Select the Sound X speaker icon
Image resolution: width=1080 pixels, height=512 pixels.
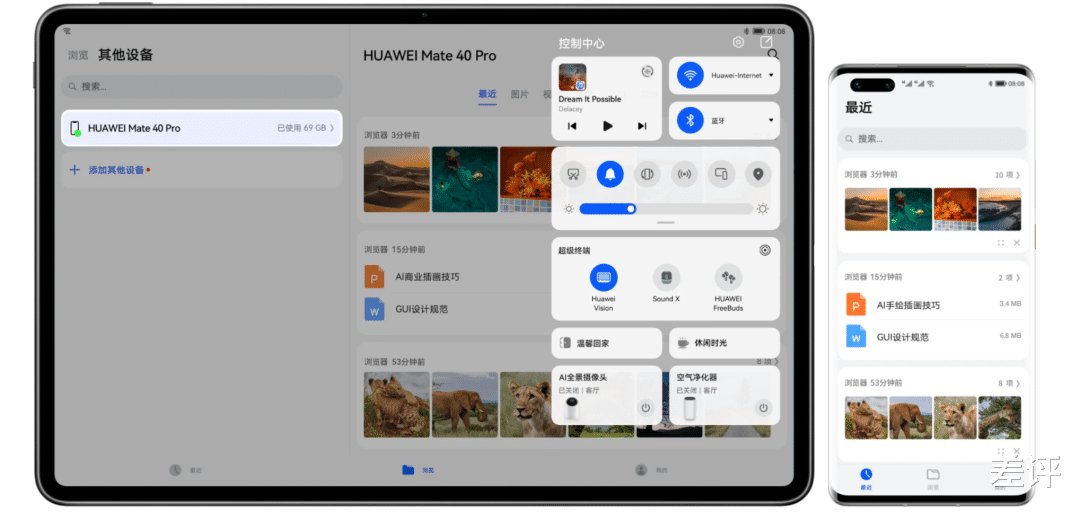point(666,278)
